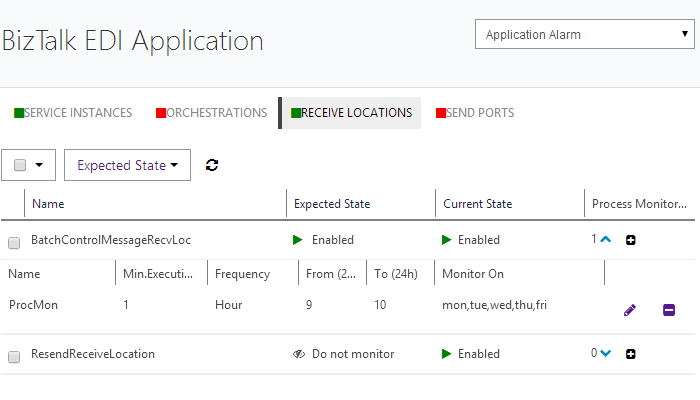700x400 pixels.
Task: Tick the BatchControlMessageRecvLoc checkbox
Action: point(14,242)
